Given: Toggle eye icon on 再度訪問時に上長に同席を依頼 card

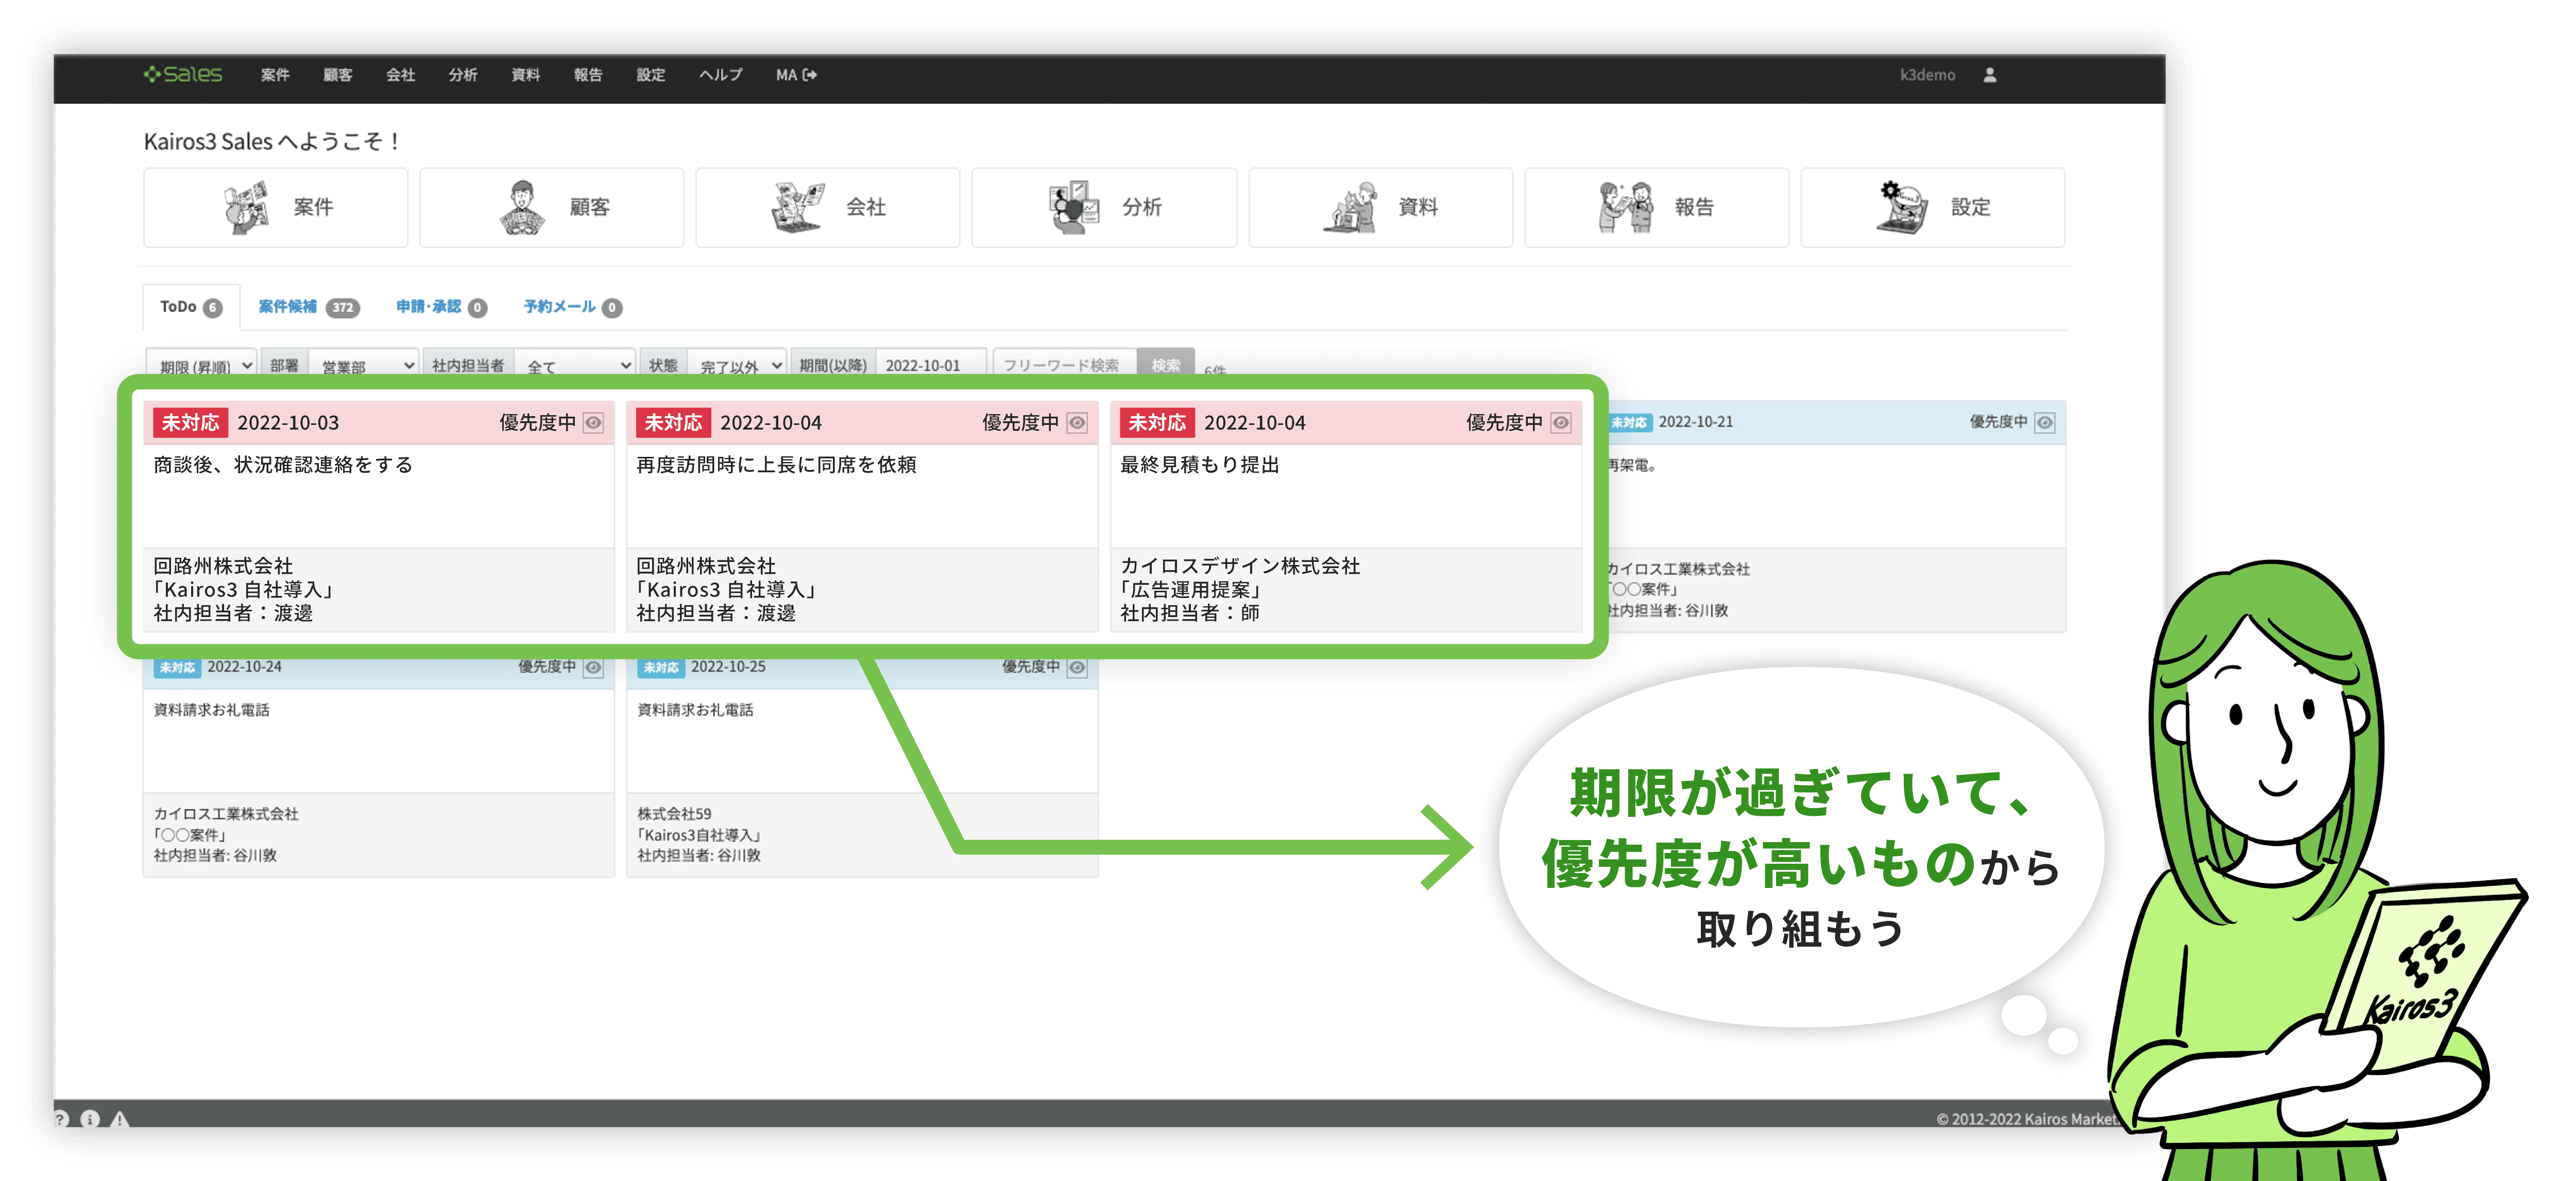Looking at the screenshot, I should pyautogui.click(x=1077, y=423).
